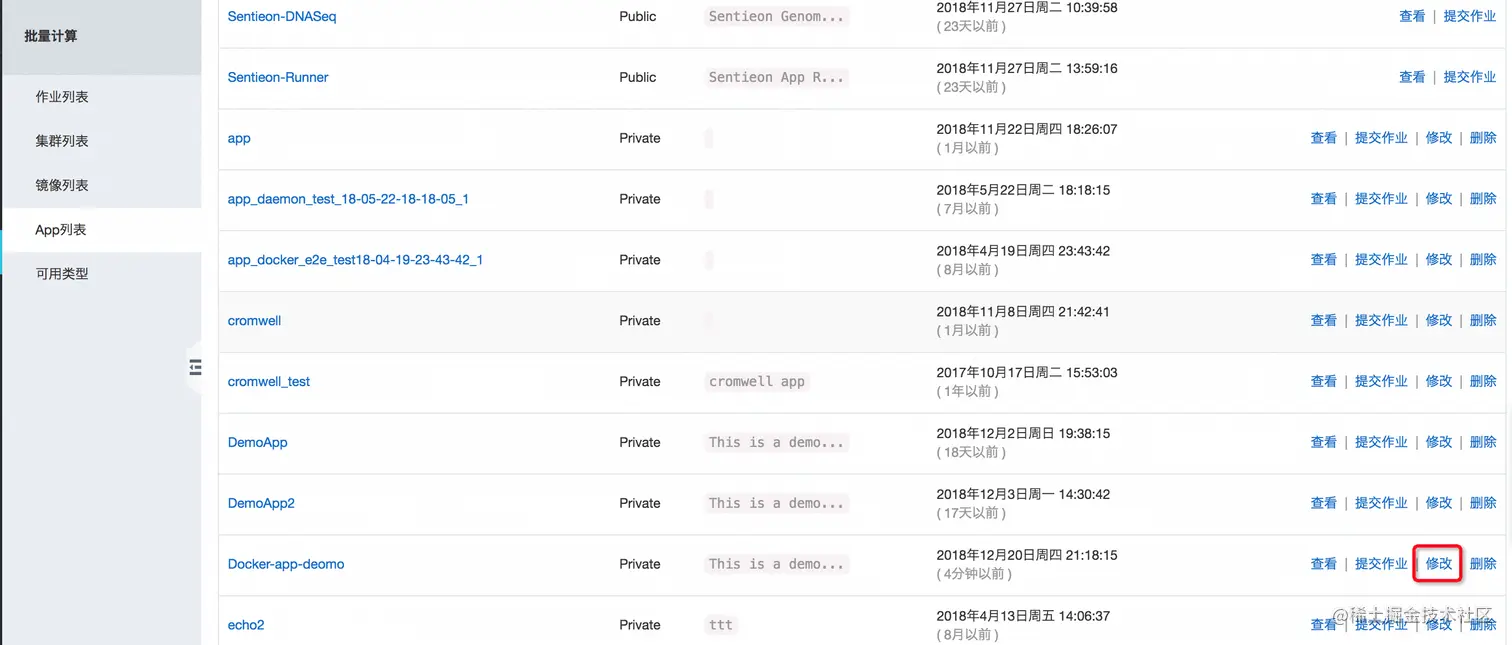The image size is (1512, 645).
Task: Click 修改 in the cromwell row
Action: click(1439, 321)
